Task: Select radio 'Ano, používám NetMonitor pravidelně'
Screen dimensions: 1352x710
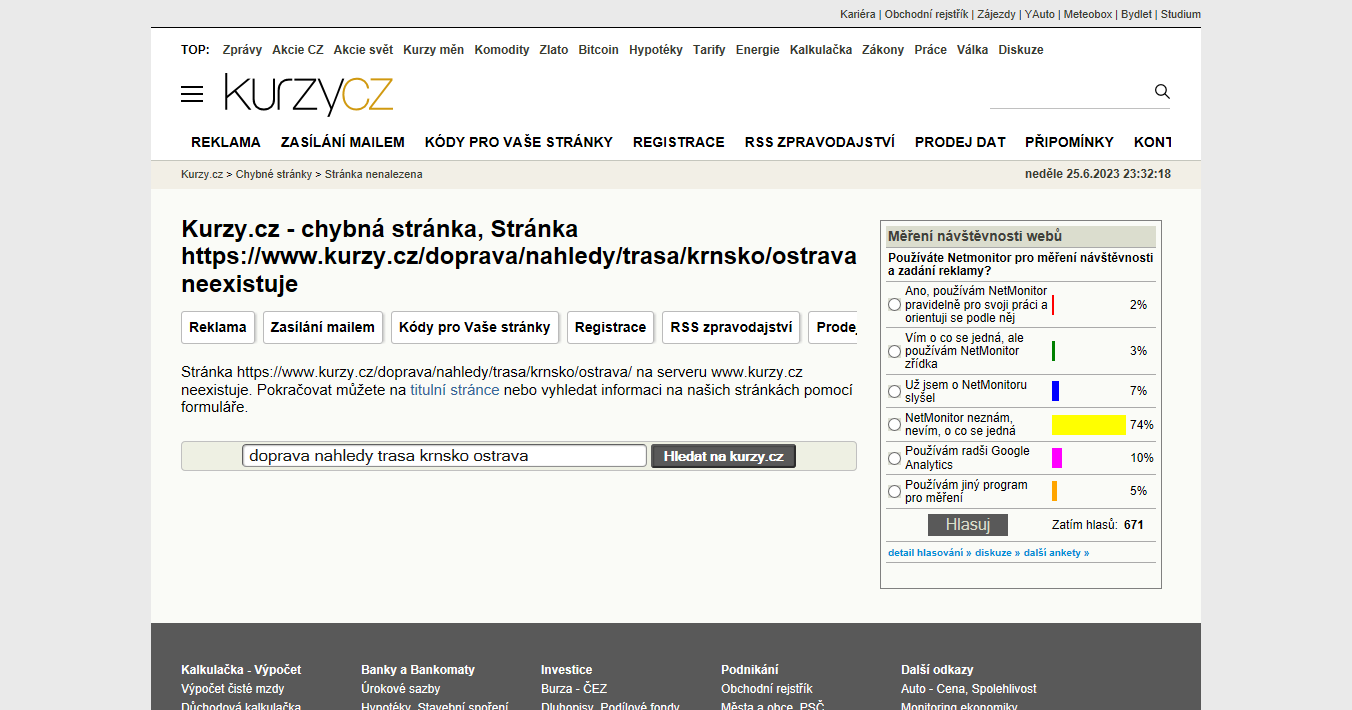Action: tap(894, 305)
